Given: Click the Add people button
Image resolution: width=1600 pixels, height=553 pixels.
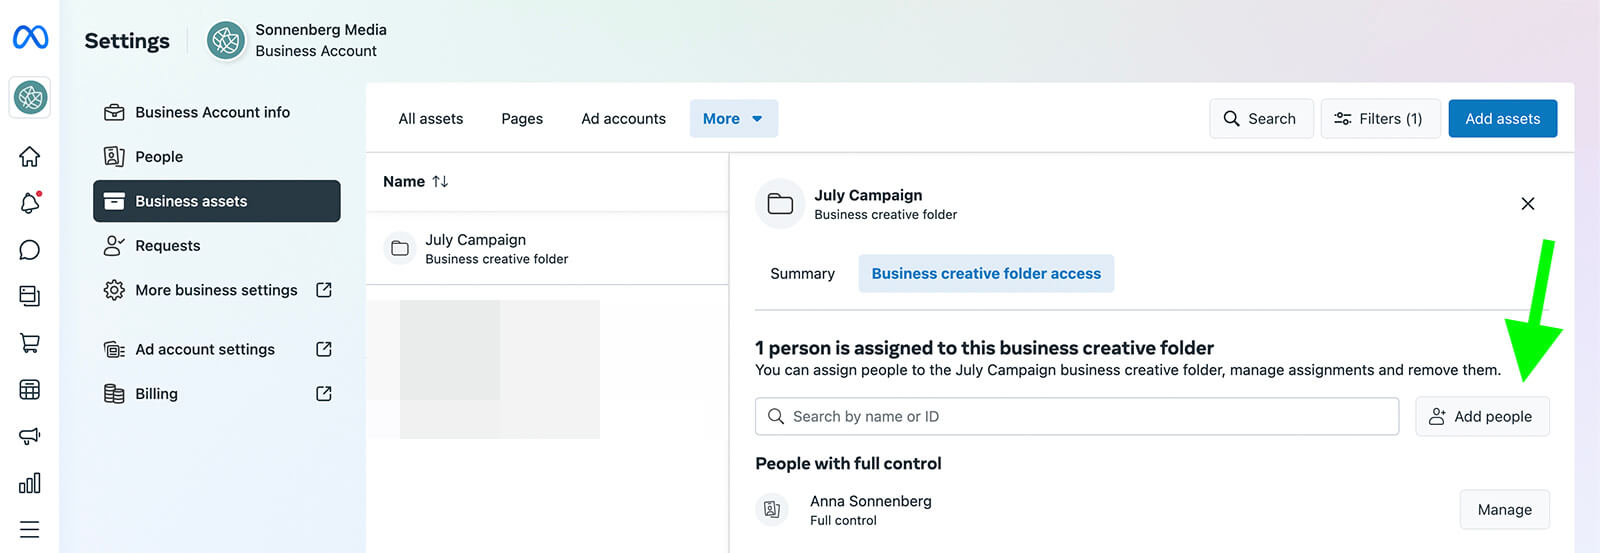Looking at the screenshot, I should [x=1482, y=417].
